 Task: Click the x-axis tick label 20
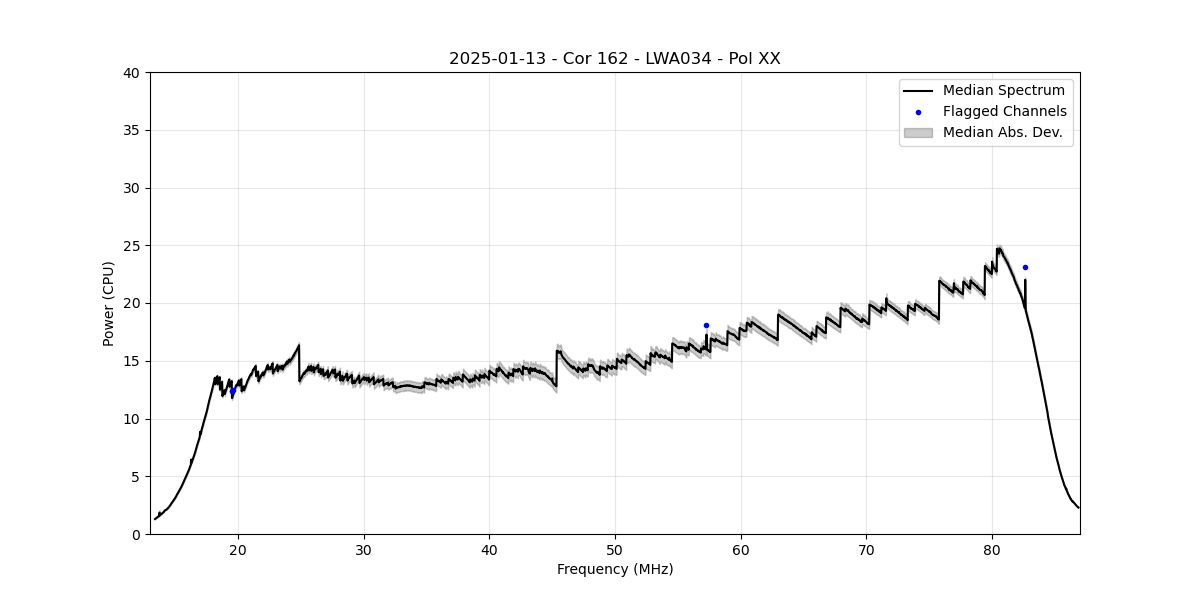pos(238,549)
